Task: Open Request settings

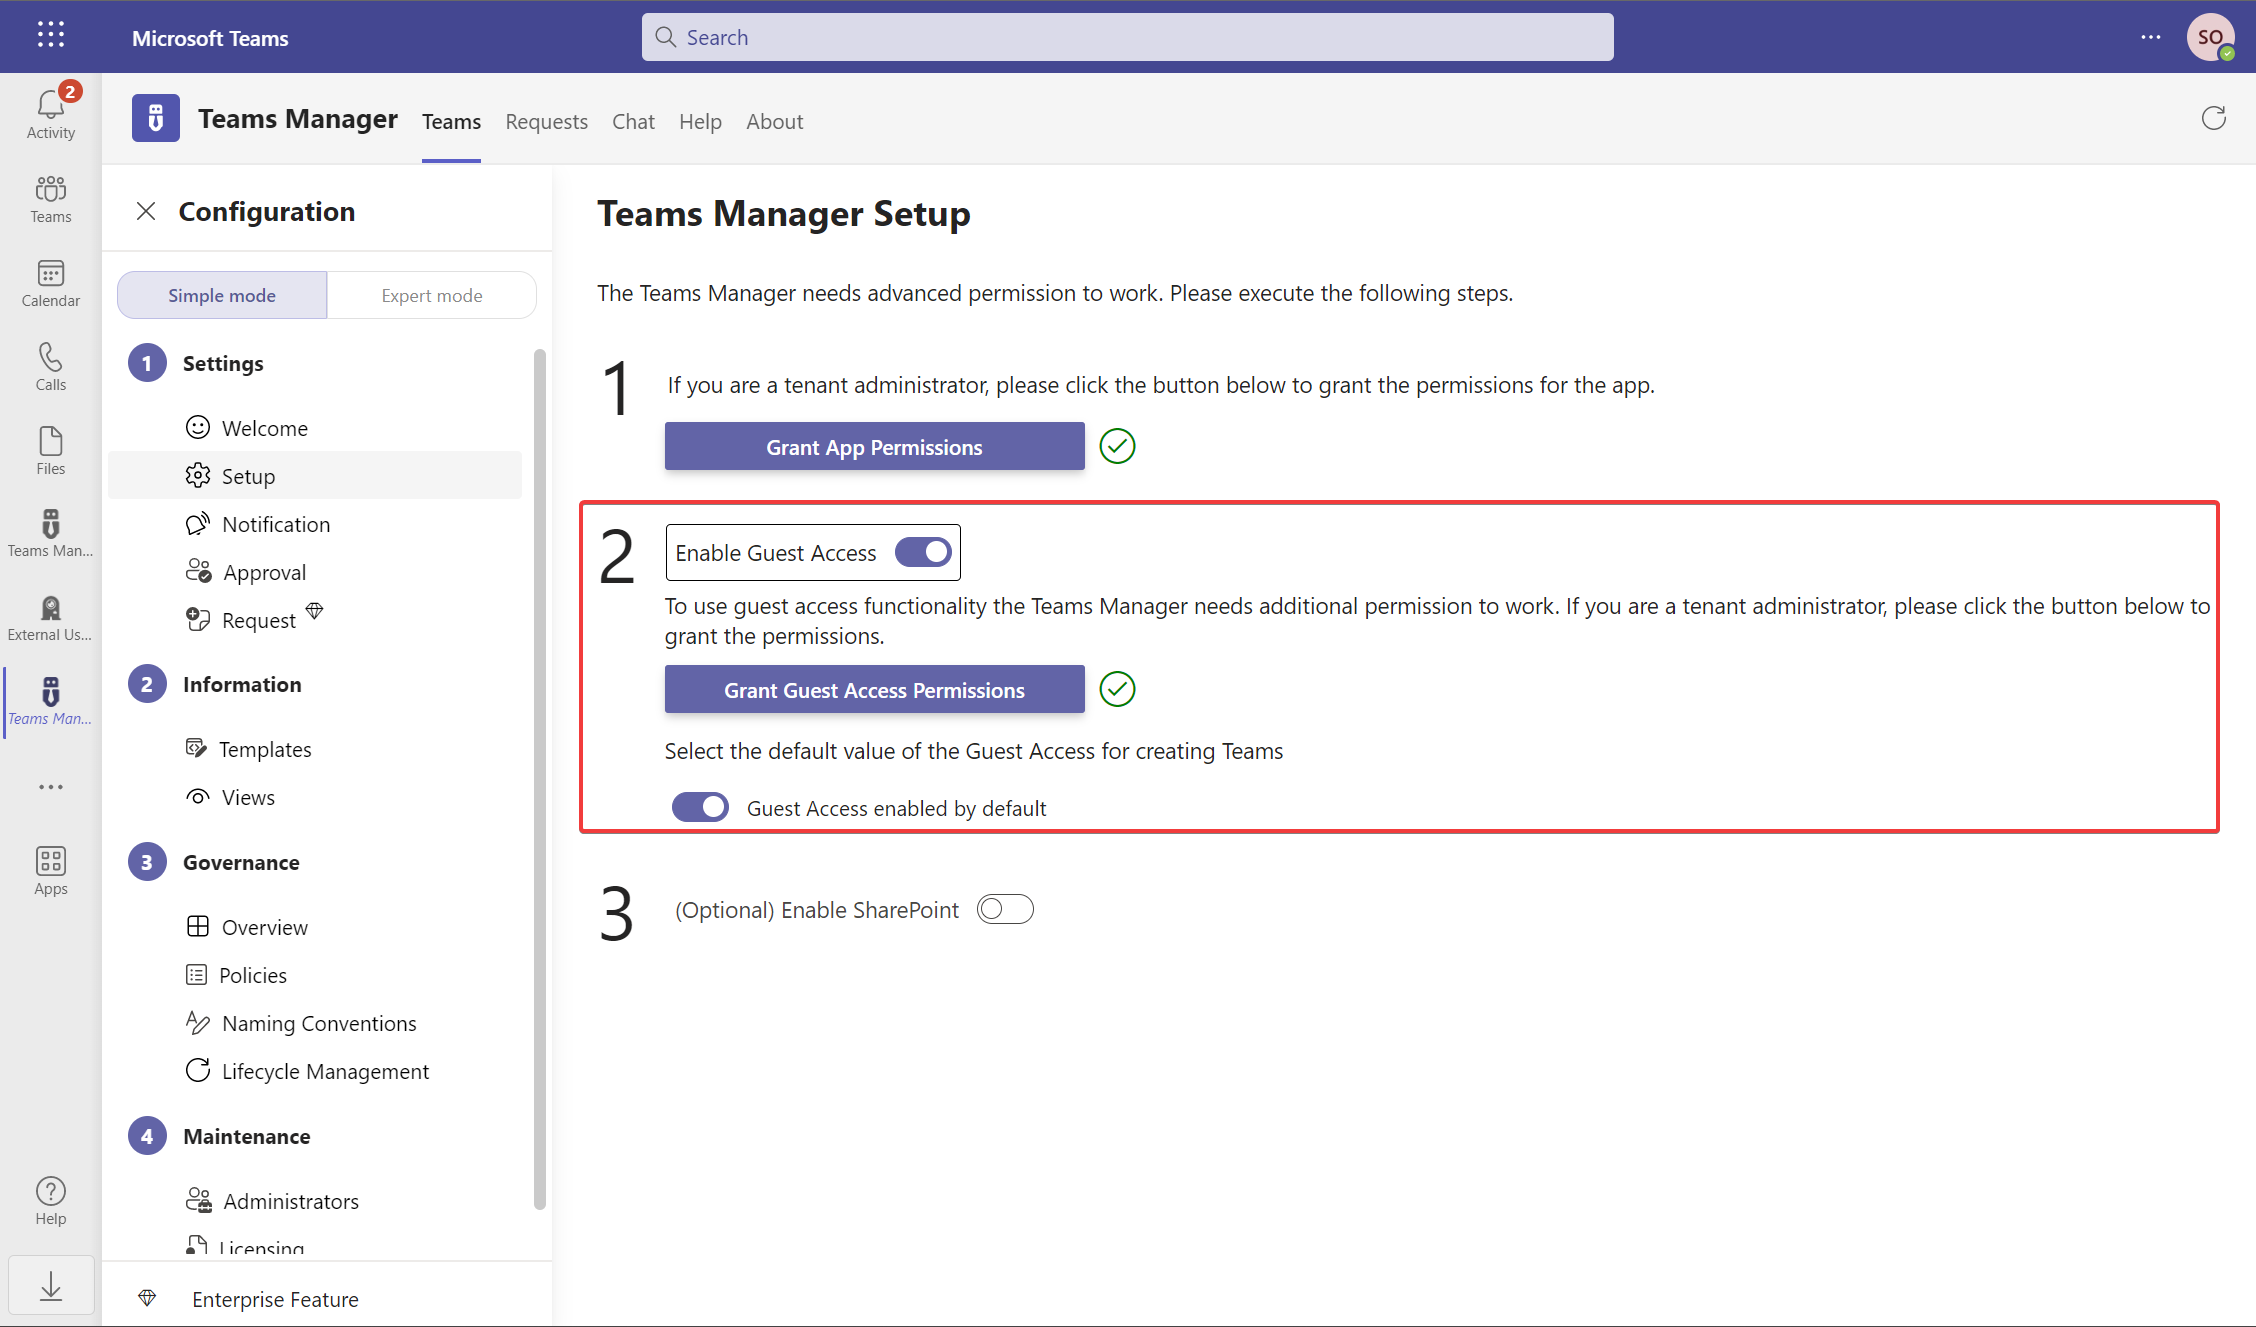Action: click(x=315, y=620)
